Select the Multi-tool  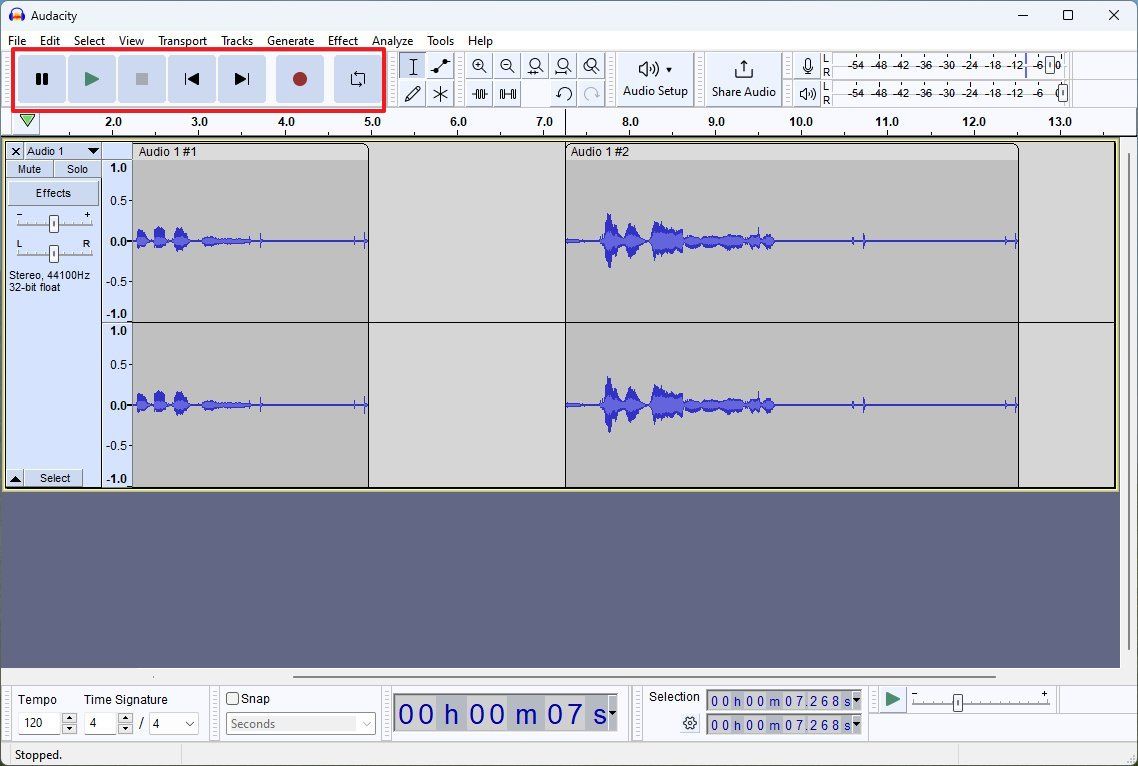click(x=439, y=93)
